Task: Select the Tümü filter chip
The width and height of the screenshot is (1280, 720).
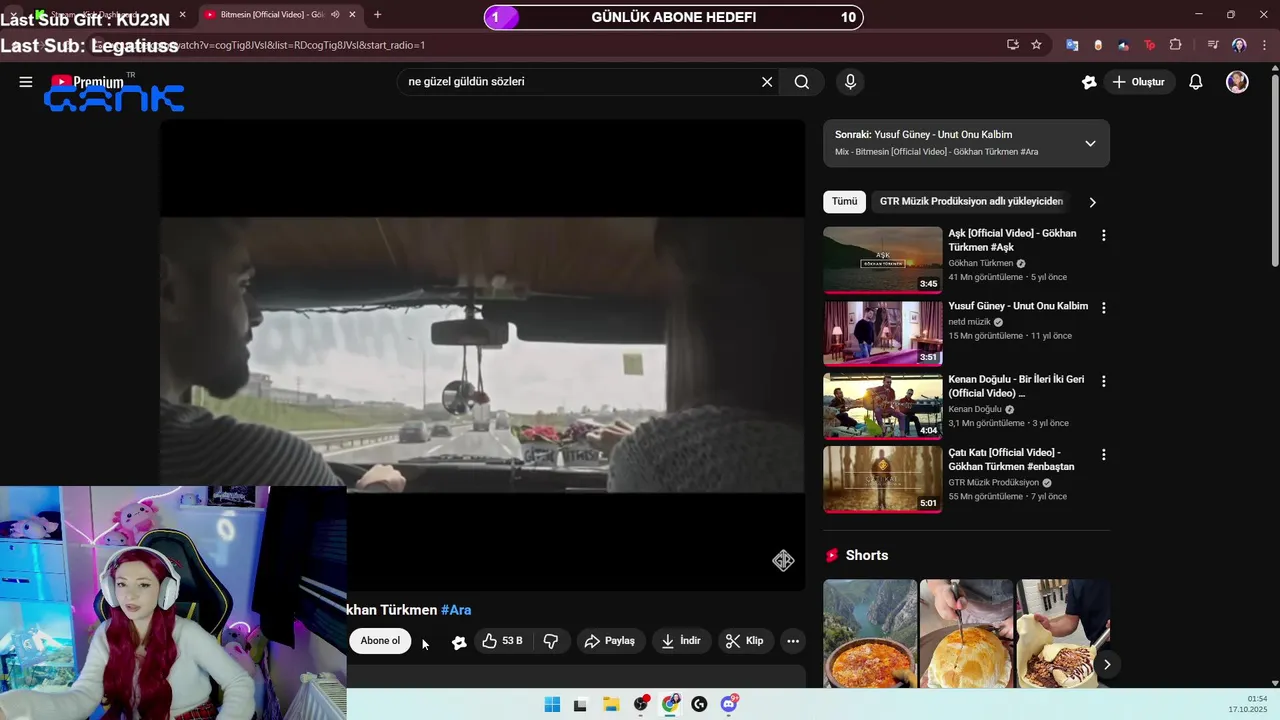Action: (x=844, y=201)
